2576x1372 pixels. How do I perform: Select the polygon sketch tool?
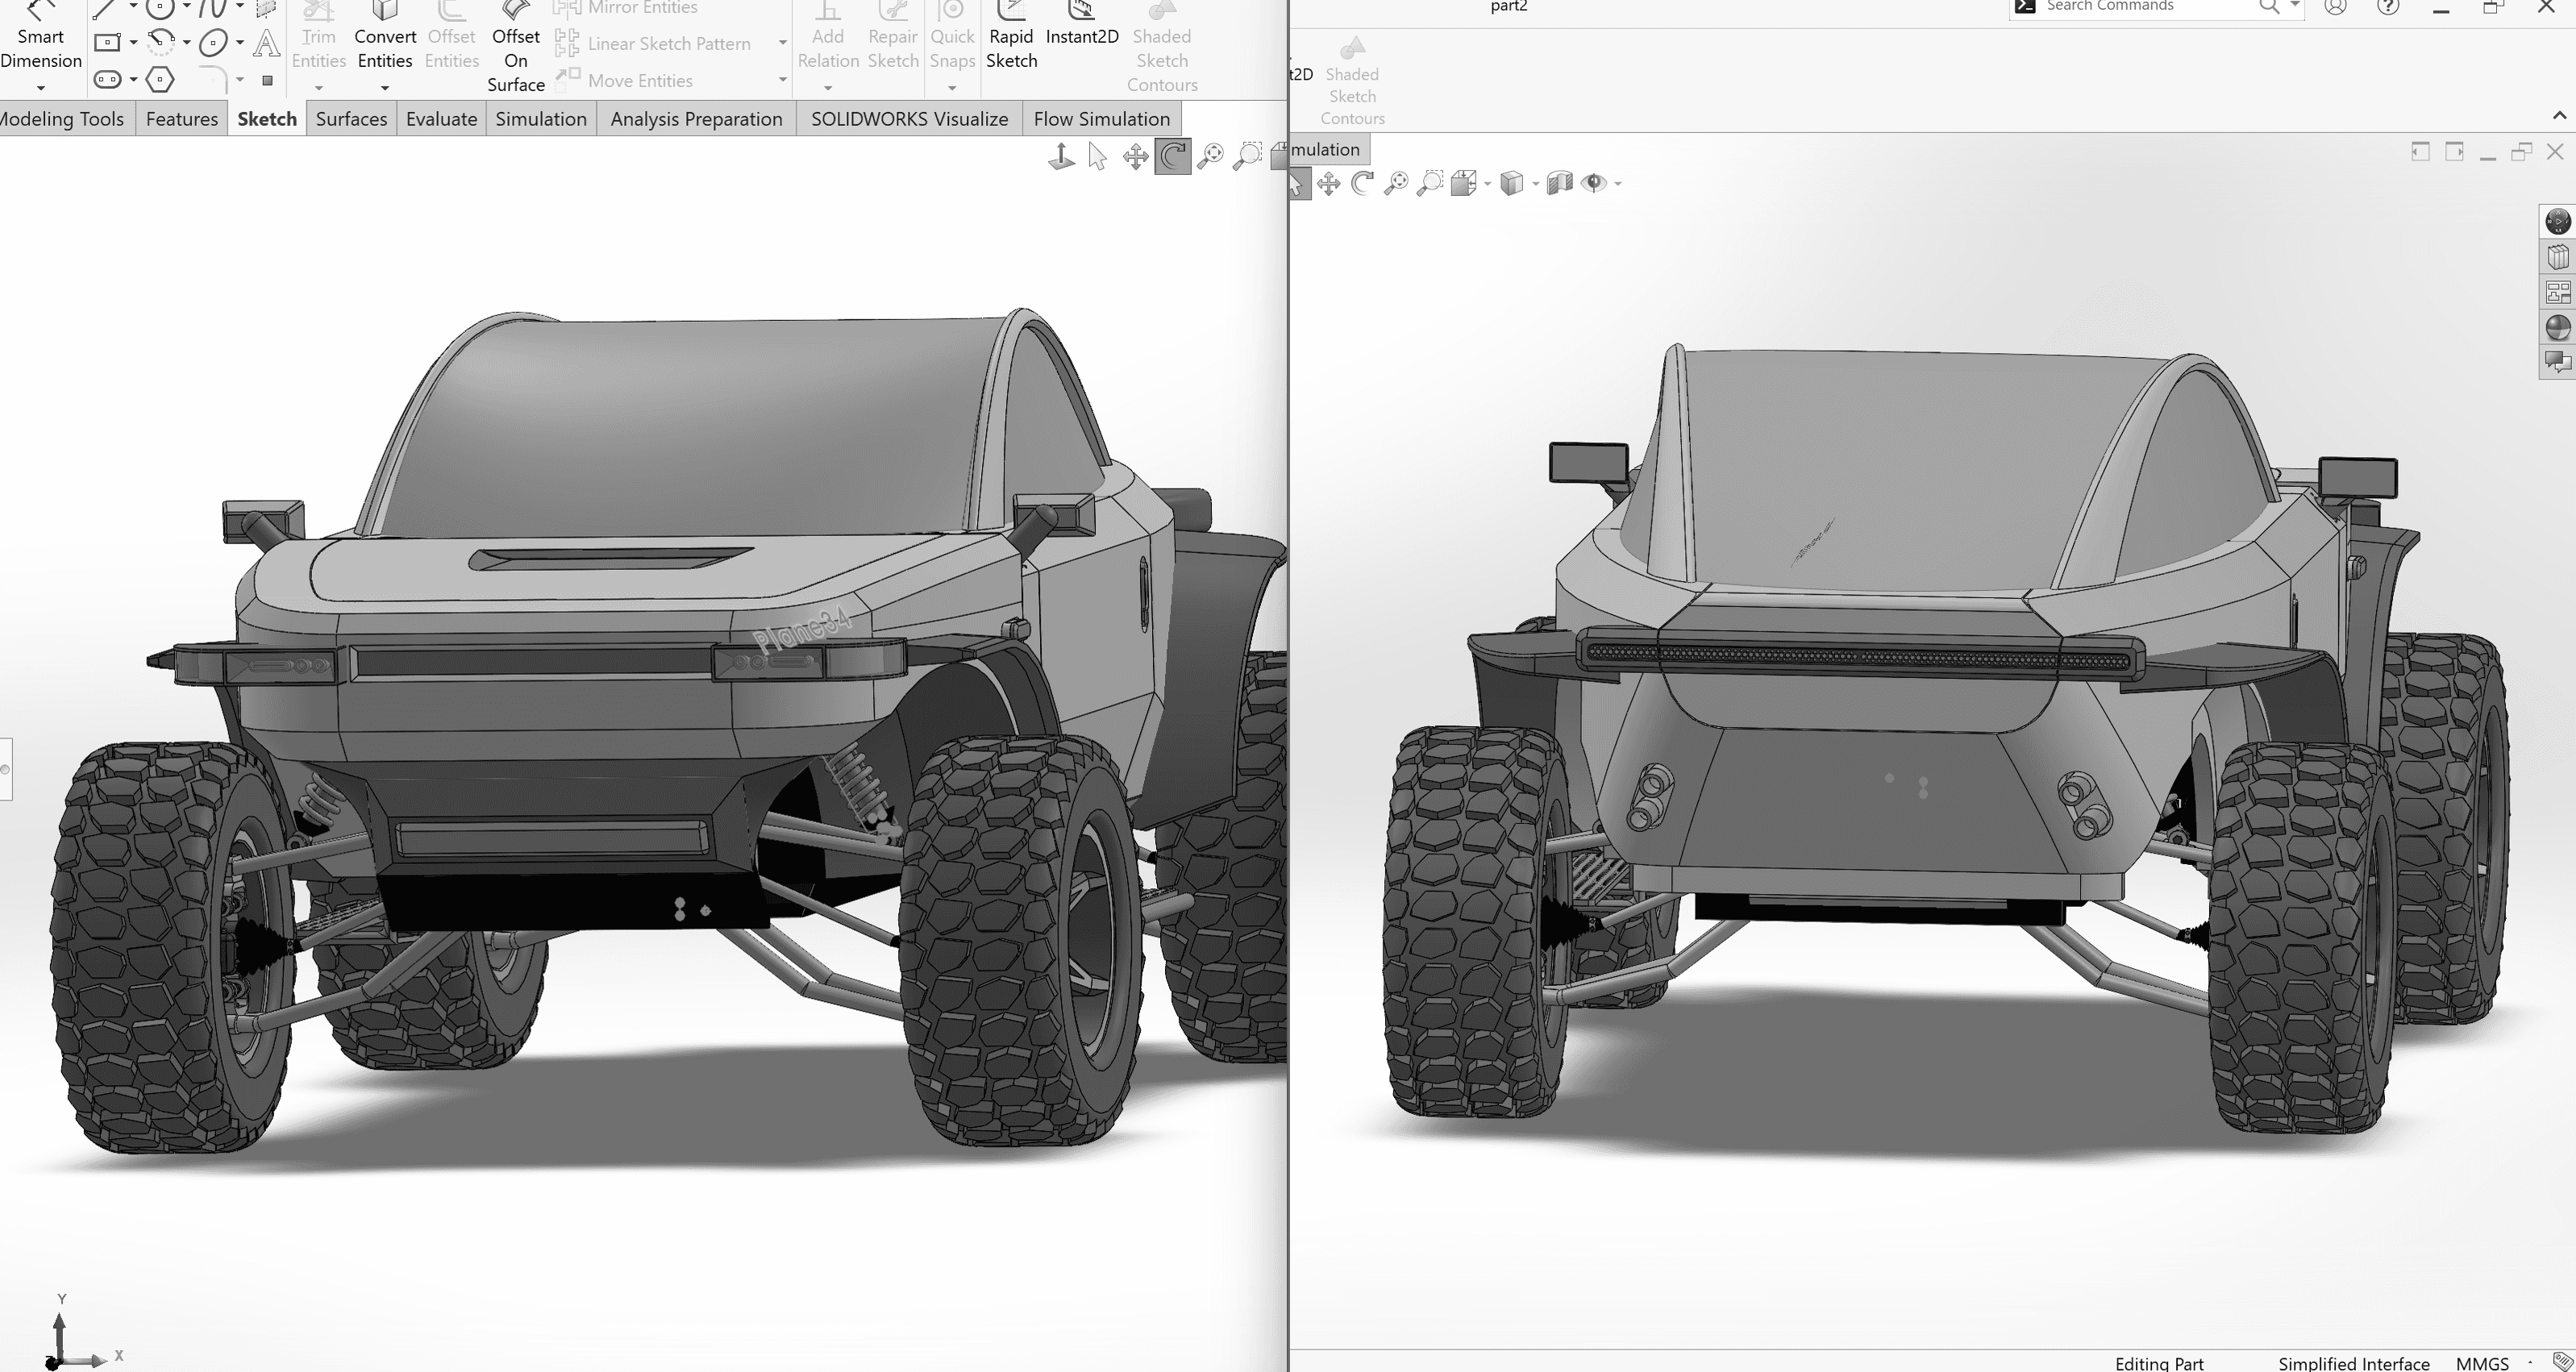(160, 79)
